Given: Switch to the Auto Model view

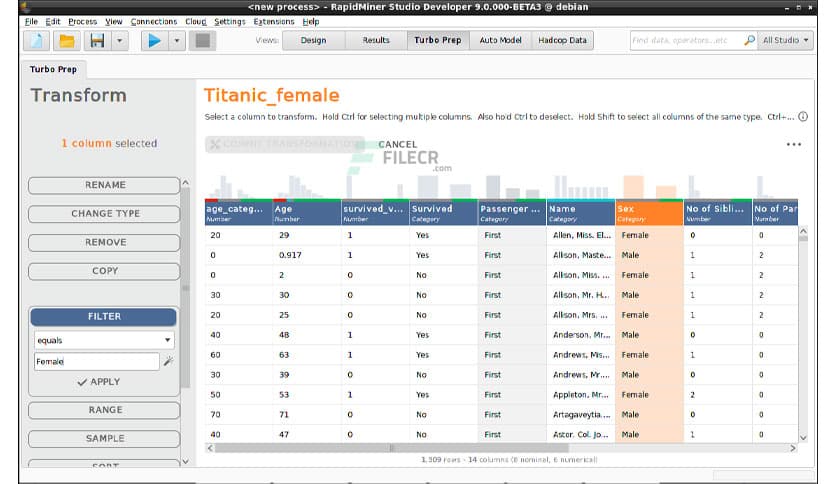Looking at the screenshot, I should 500,41.
